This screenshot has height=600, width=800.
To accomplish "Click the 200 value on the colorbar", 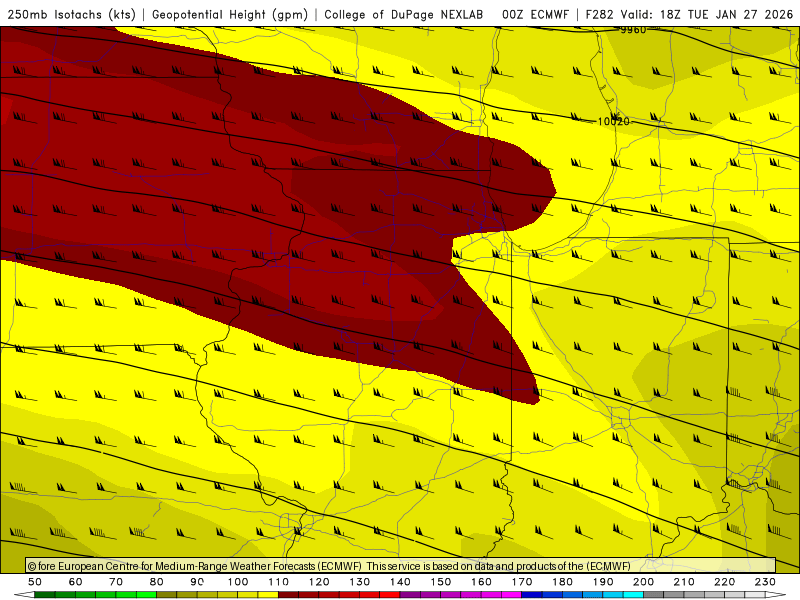I will (x=643, y=582).
